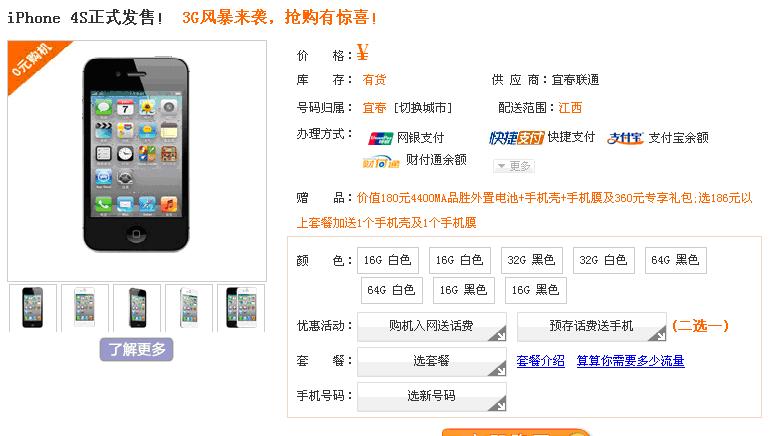
Task: Select the 32G 黑色 option
Action: point(532,260)
